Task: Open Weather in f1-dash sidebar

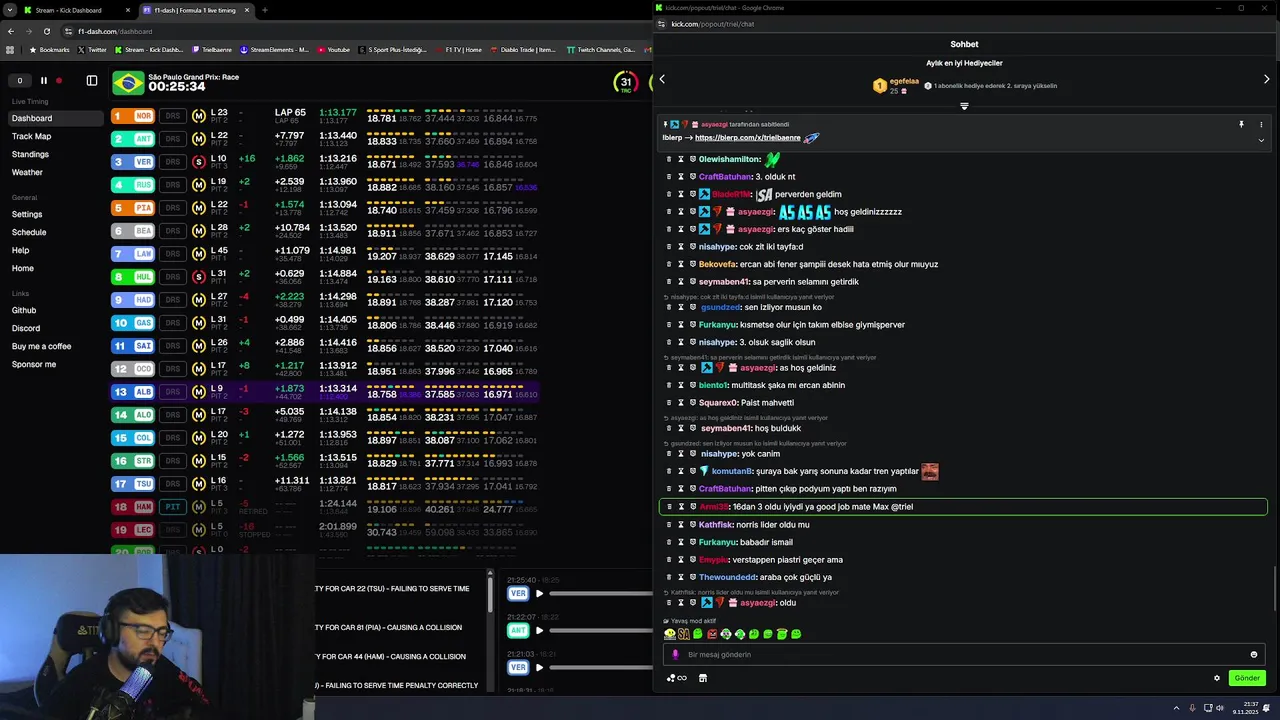Action: pos(27,172)
